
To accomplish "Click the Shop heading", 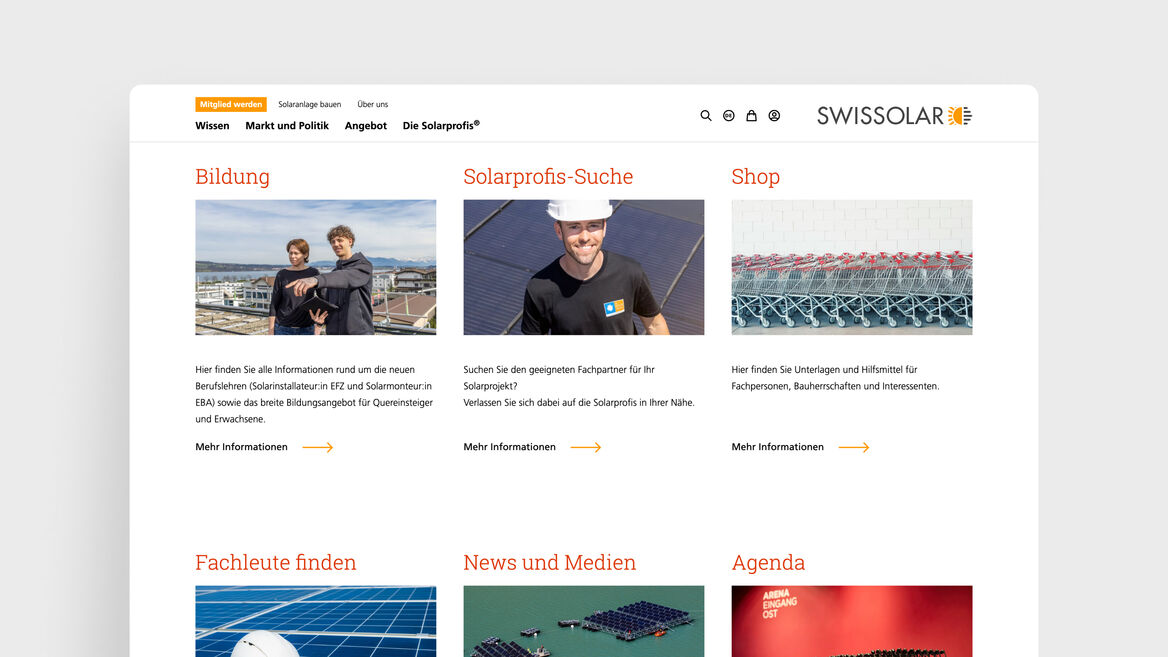I will [755, 177].
